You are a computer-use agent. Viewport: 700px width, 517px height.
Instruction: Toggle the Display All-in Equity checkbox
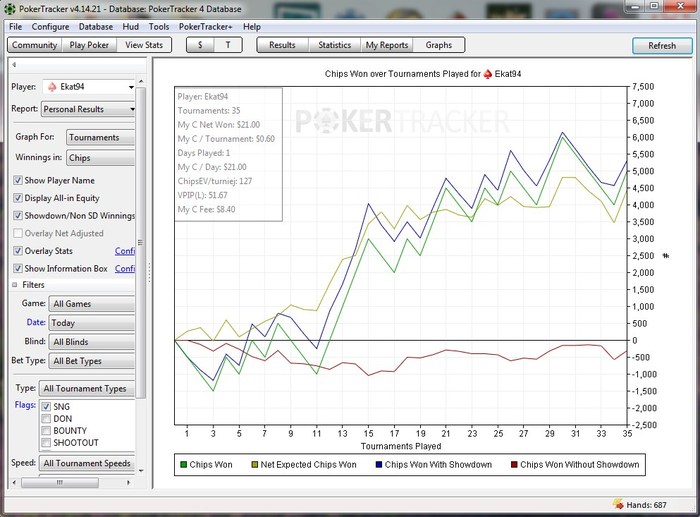(18, 198)
